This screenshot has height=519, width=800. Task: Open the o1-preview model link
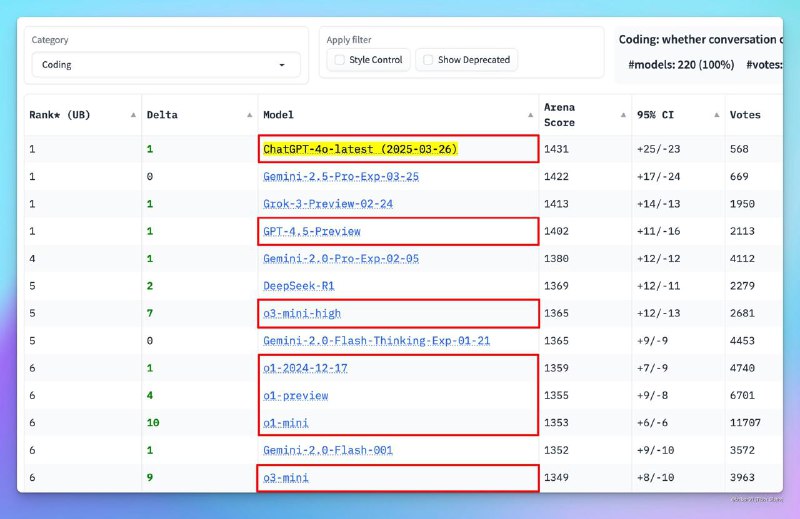(x=296, y=396)
